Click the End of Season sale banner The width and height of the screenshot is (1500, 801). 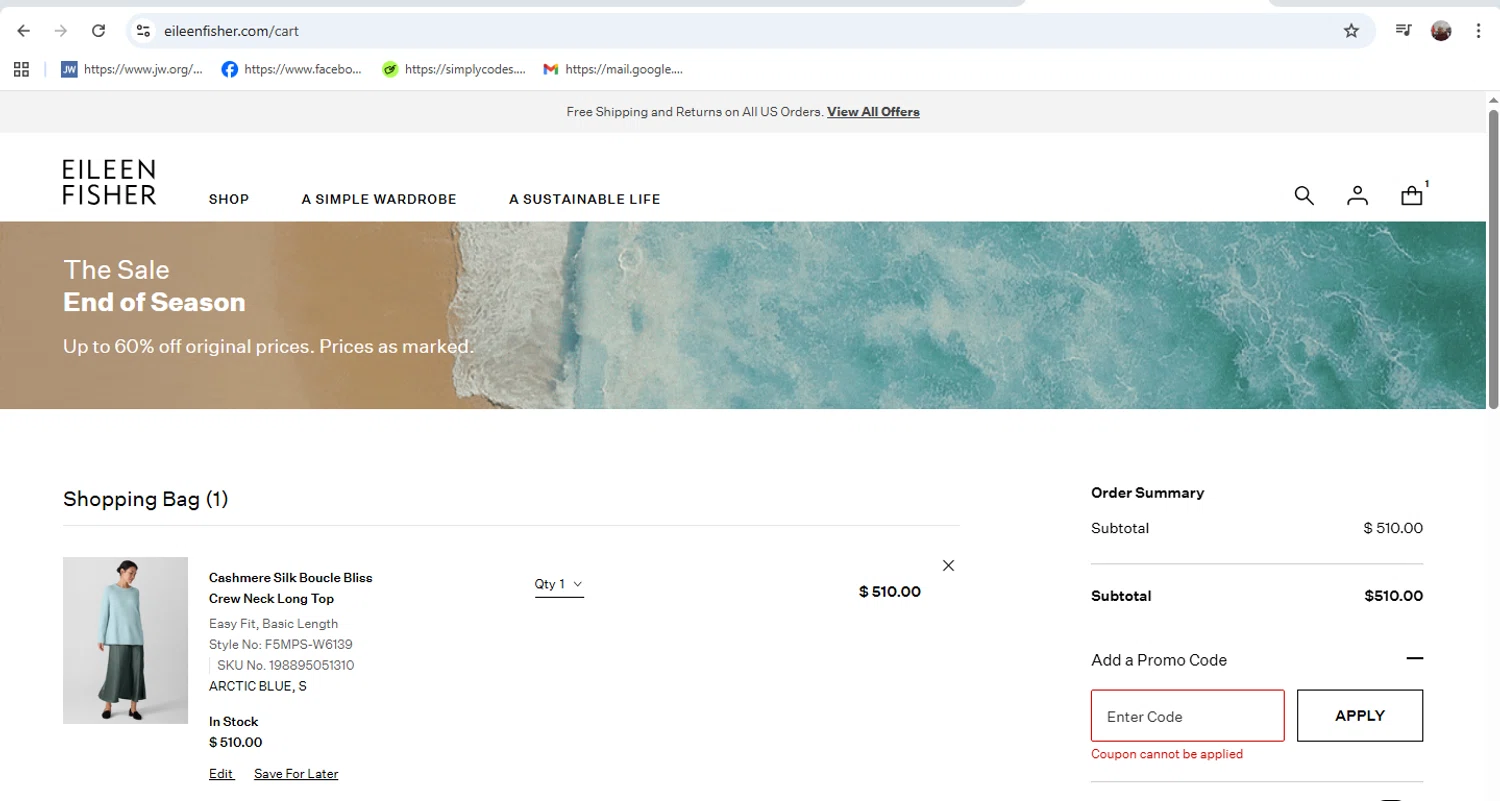click(743, 315)
